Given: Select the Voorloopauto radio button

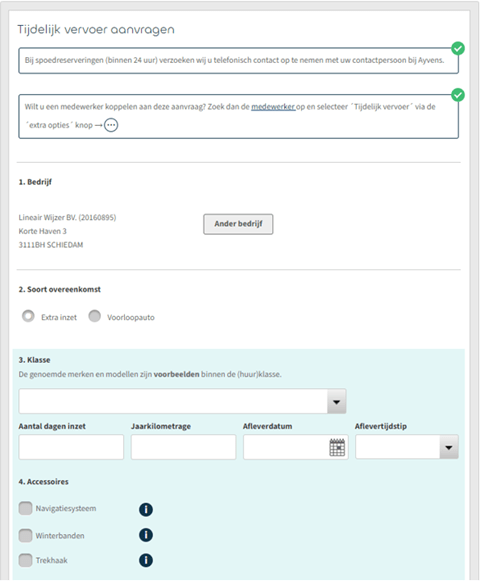Looking at the screenshot, I should click(x=95, y=316).
